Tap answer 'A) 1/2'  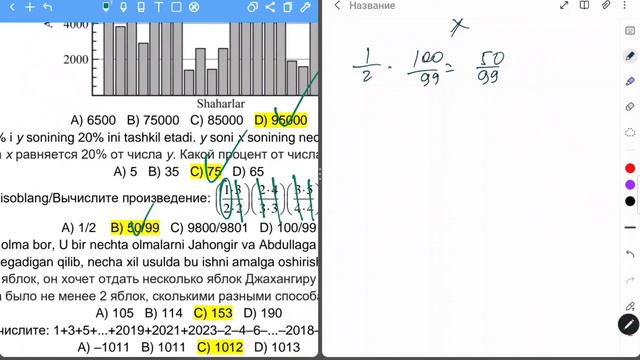point(78,228)
